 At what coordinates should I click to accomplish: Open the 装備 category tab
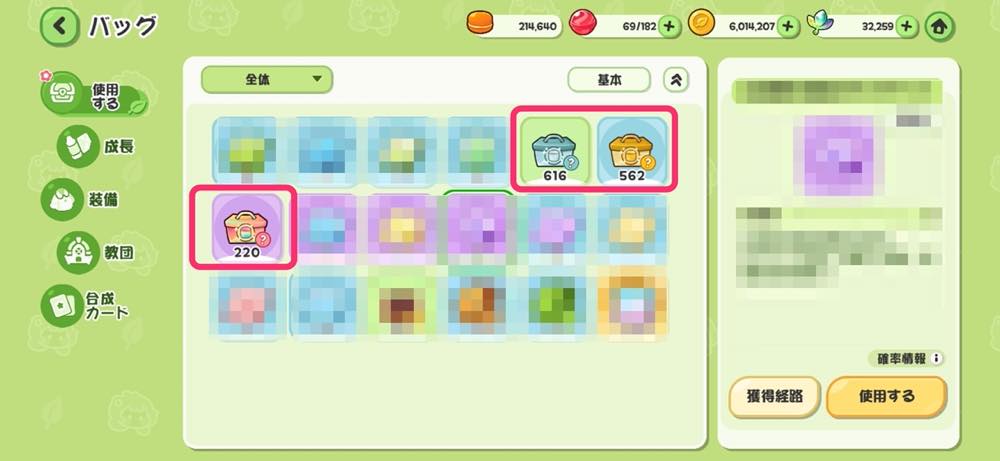80,200
